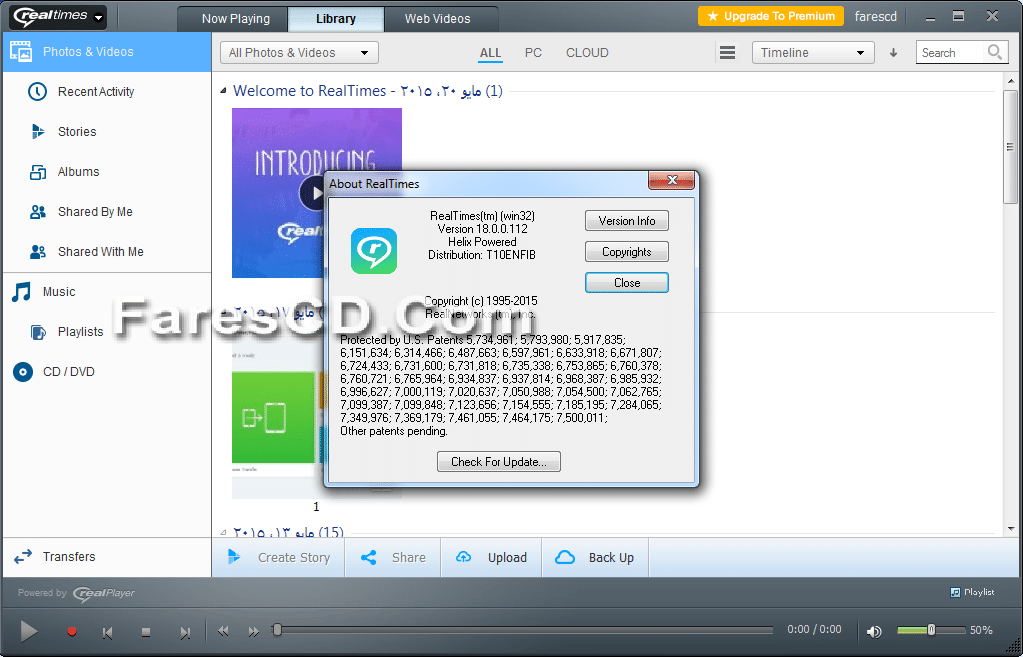1023x657 pixels.
Task: Click Check For Update button
Action: 498,461
